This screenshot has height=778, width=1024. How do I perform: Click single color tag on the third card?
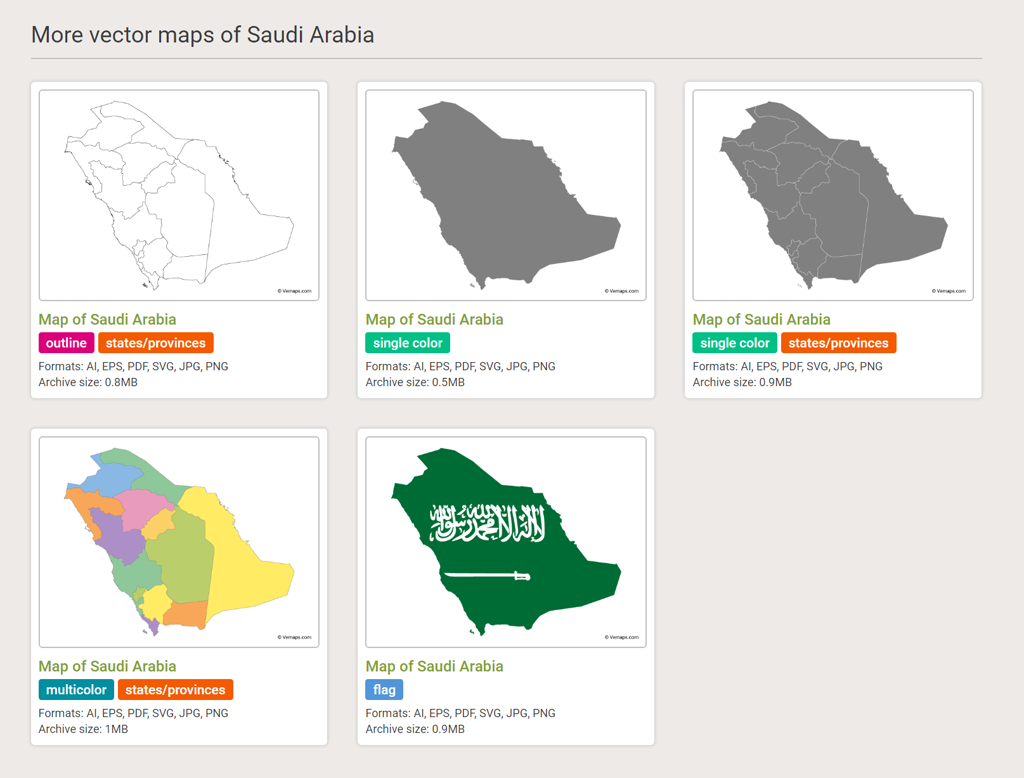pos(735,343)
